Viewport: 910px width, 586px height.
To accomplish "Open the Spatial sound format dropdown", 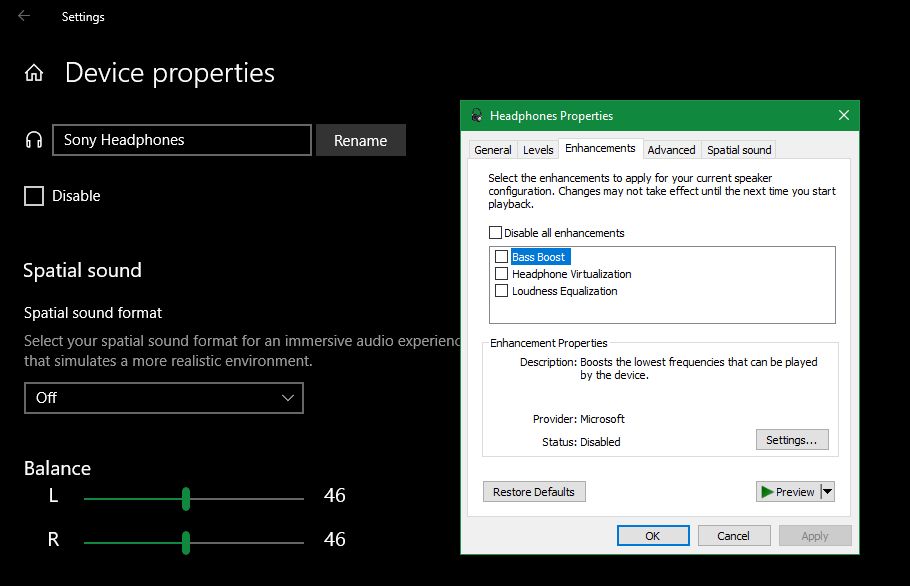I will tap(164, 398).
